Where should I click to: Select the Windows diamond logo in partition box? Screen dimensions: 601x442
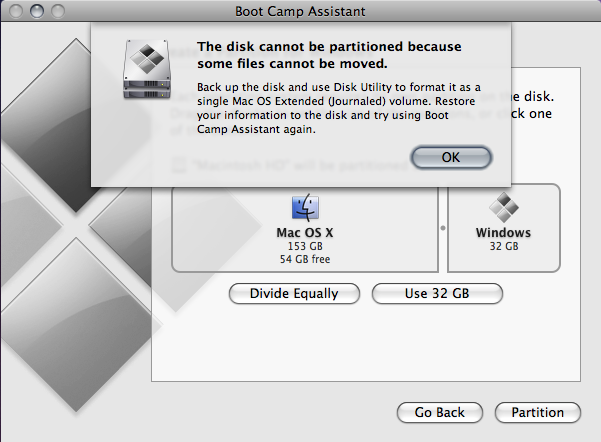click(504, 207)
